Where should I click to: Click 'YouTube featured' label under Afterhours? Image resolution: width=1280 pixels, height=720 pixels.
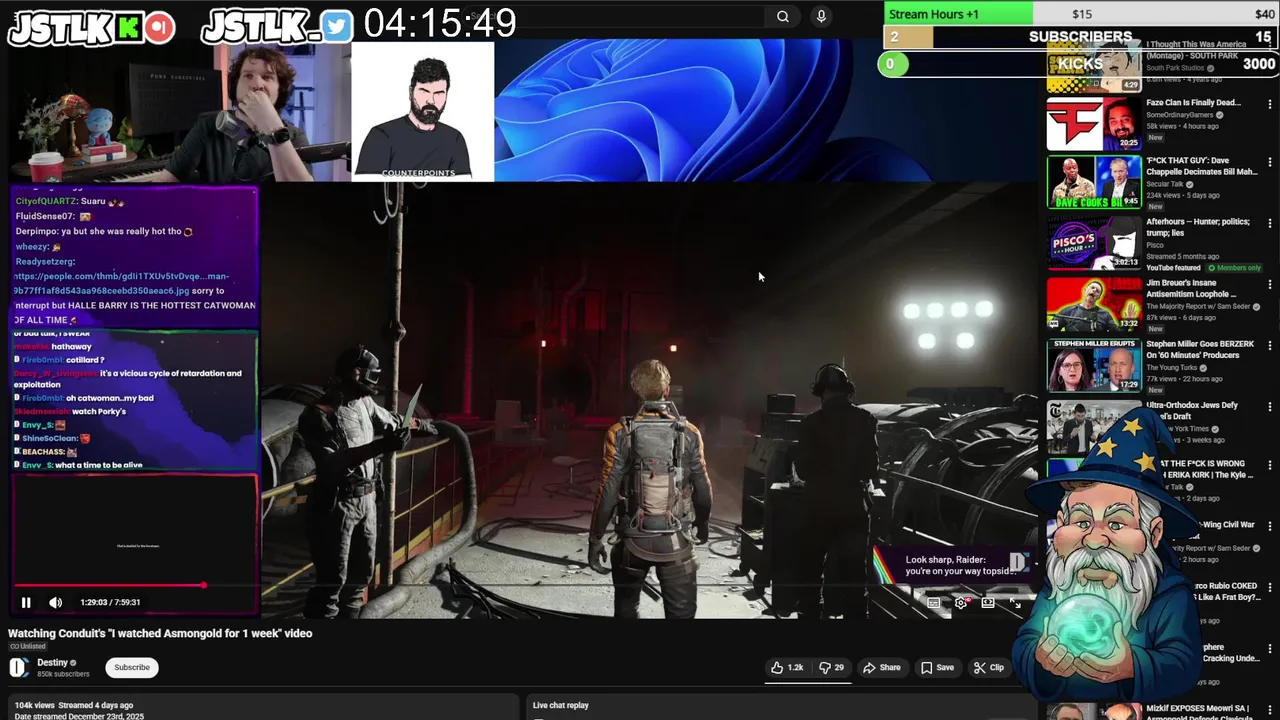(x=1173, y=268)
